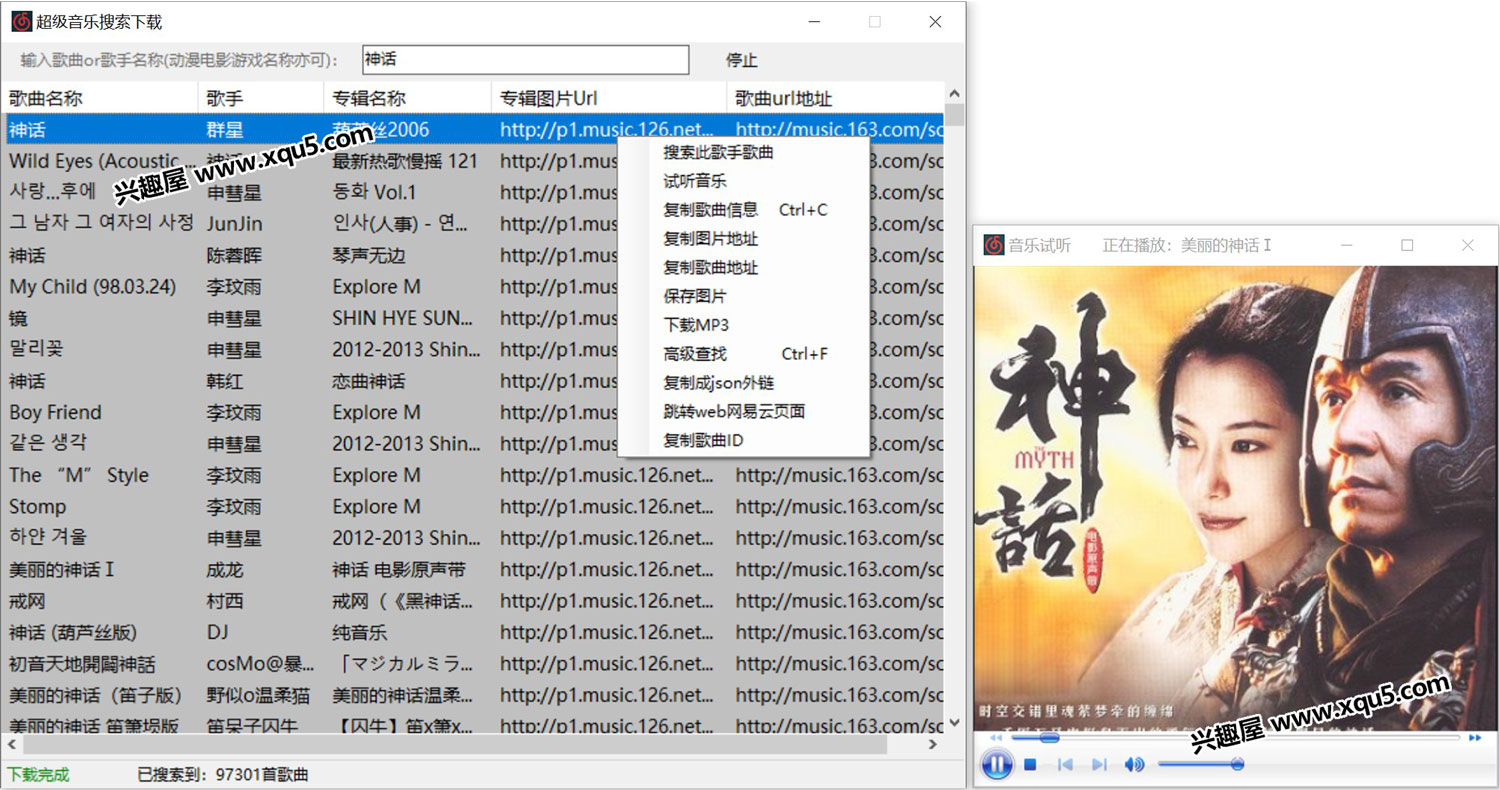The width and height of the screenshot is (1500, 790).
Task: Select the song 镜
Action: pyautogui.click(x=19, y=318)
